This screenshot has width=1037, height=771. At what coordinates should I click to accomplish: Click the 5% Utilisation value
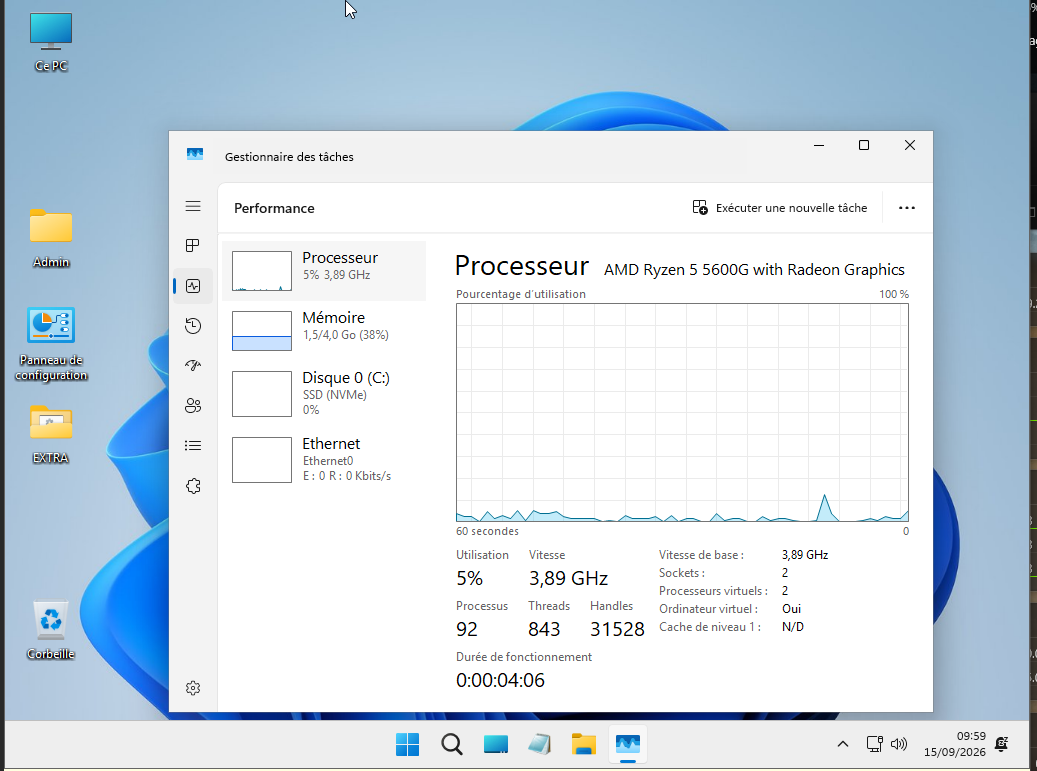click(470, 579)
